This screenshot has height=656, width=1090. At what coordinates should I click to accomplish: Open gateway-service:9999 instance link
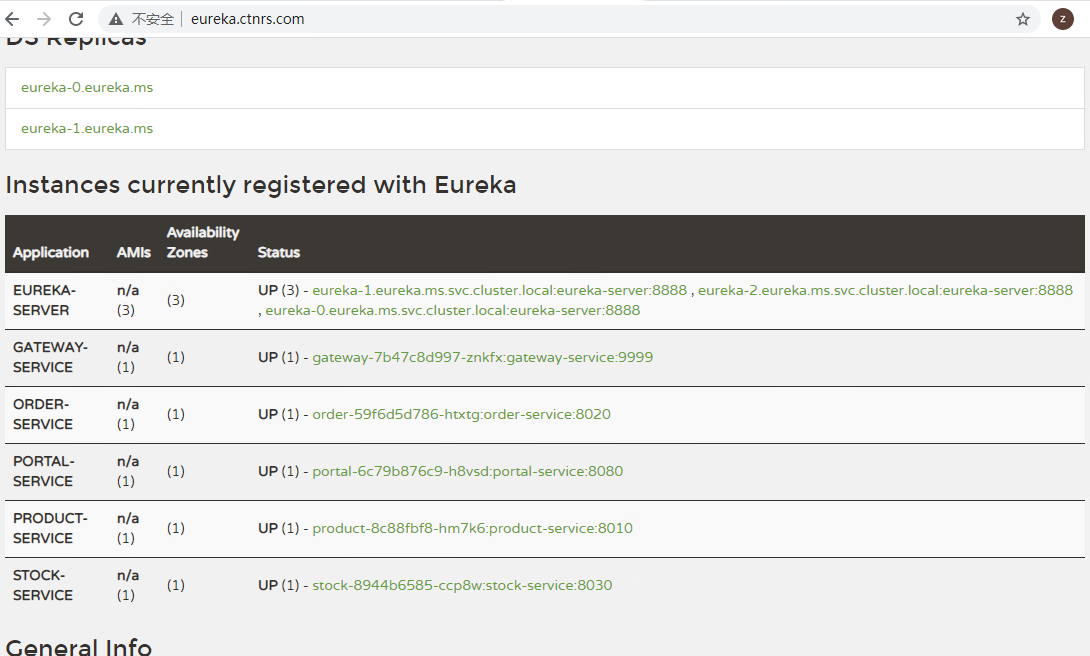coord(482,357)
